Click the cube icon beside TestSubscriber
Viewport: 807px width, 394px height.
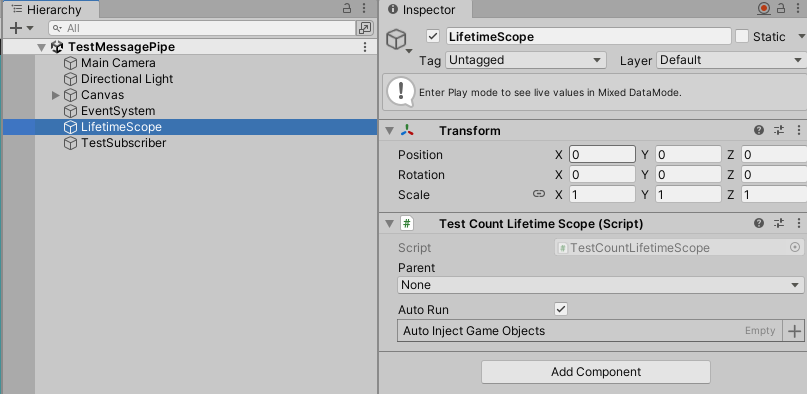(x=70, y=143)
